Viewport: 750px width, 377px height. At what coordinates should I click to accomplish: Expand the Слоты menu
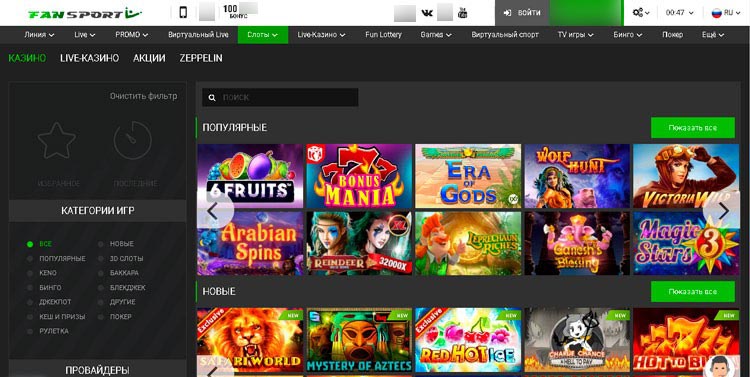pyautogui.click(x=263, y=34)
